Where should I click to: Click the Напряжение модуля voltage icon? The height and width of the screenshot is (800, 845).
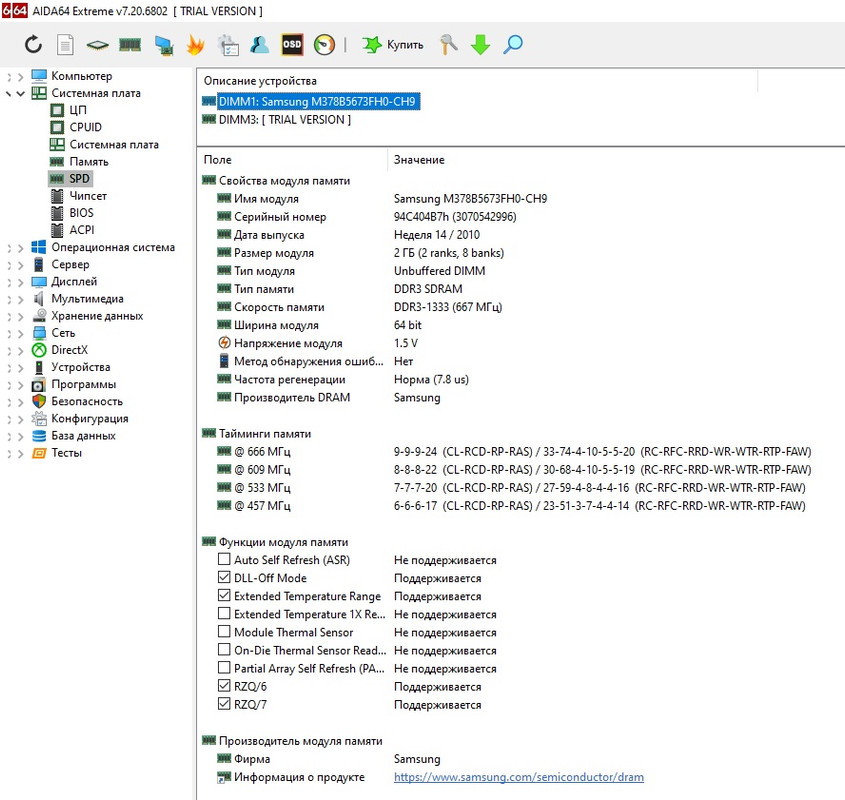(224, 343)
